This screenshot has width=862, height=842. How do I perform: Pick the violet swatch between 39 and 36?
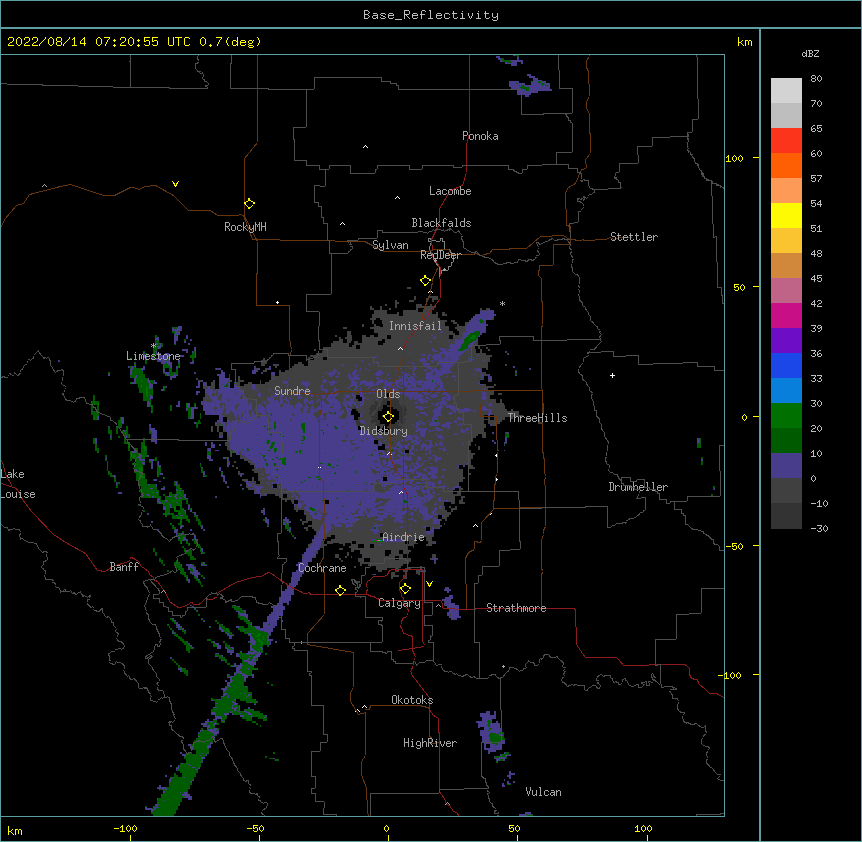click(x=786, y=341)
